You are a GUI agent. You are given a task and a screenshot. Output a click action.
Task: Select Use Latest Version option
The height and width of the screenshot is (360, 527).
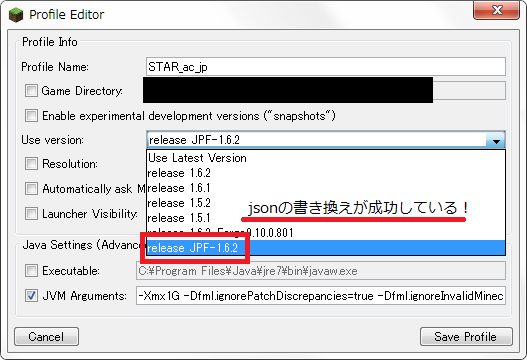tap(326, 158)
